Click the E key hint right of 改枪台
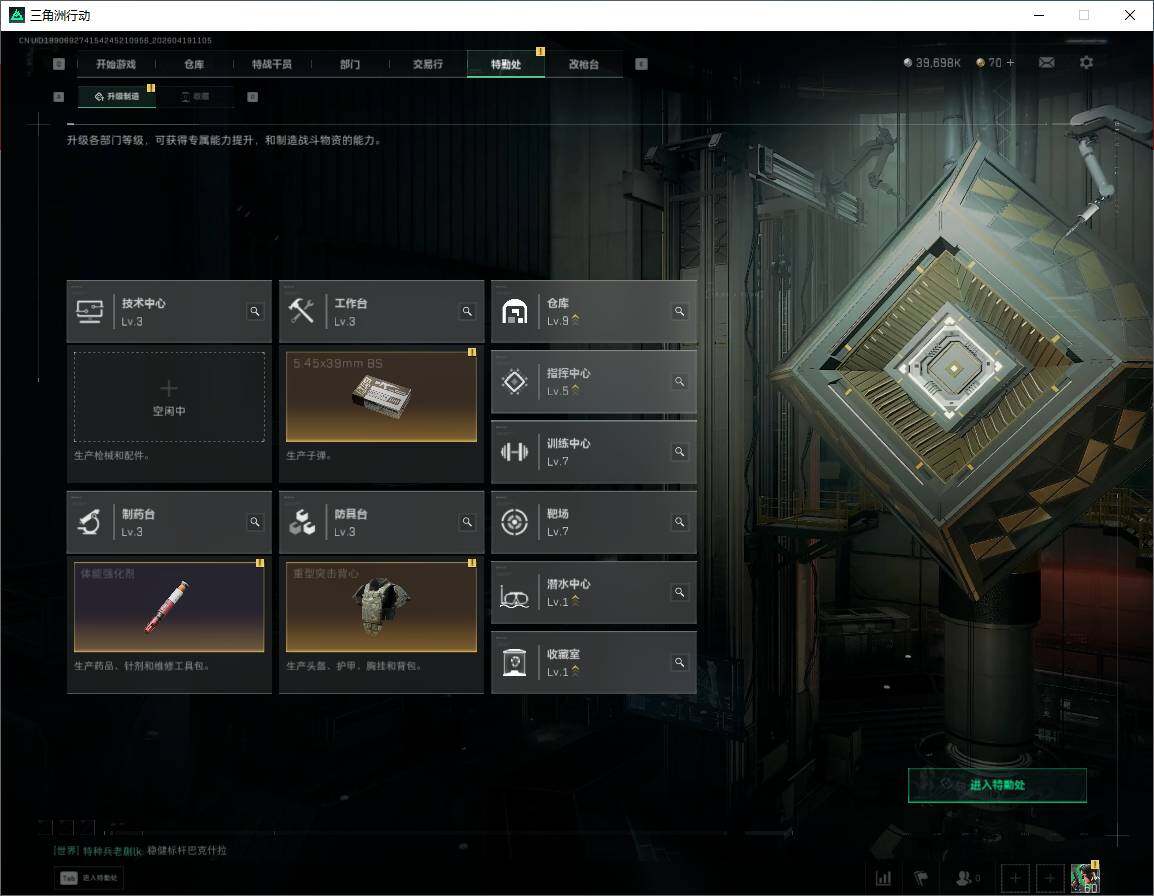Image resolution: width=1154 pixels, height=896 pixels. click(x=642, y=64)
